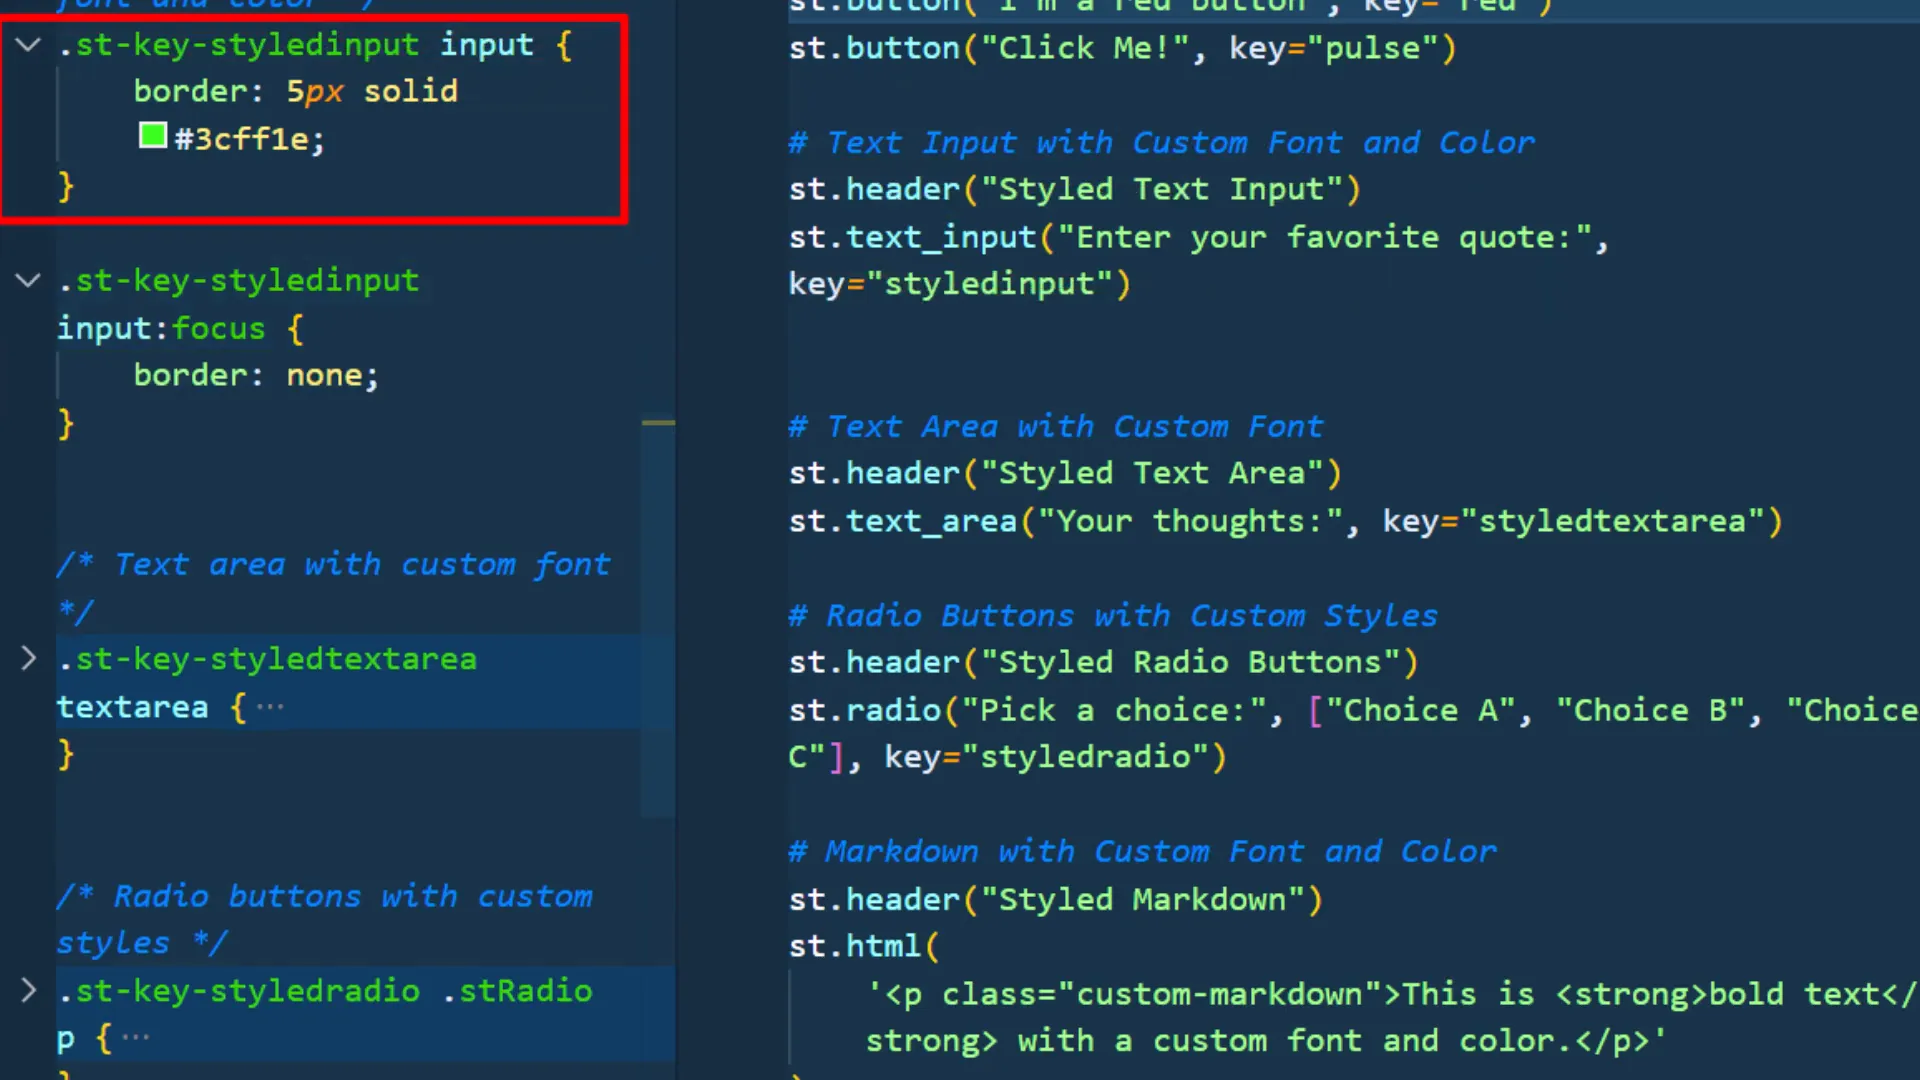Open the ··· folded body of p rule
The height and width of the screenshot is (1080, 1920).
pos(135,1036)
